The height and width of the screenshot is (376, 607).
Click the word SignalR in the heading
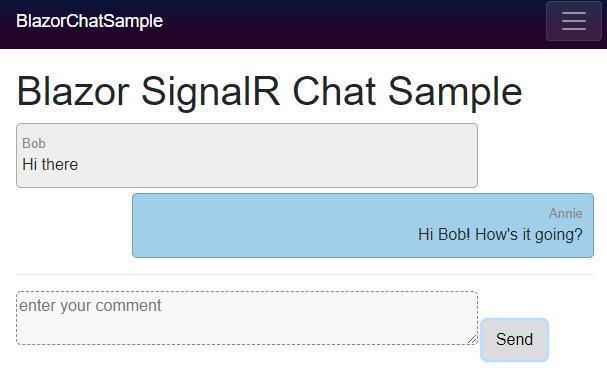click(210, 92)
